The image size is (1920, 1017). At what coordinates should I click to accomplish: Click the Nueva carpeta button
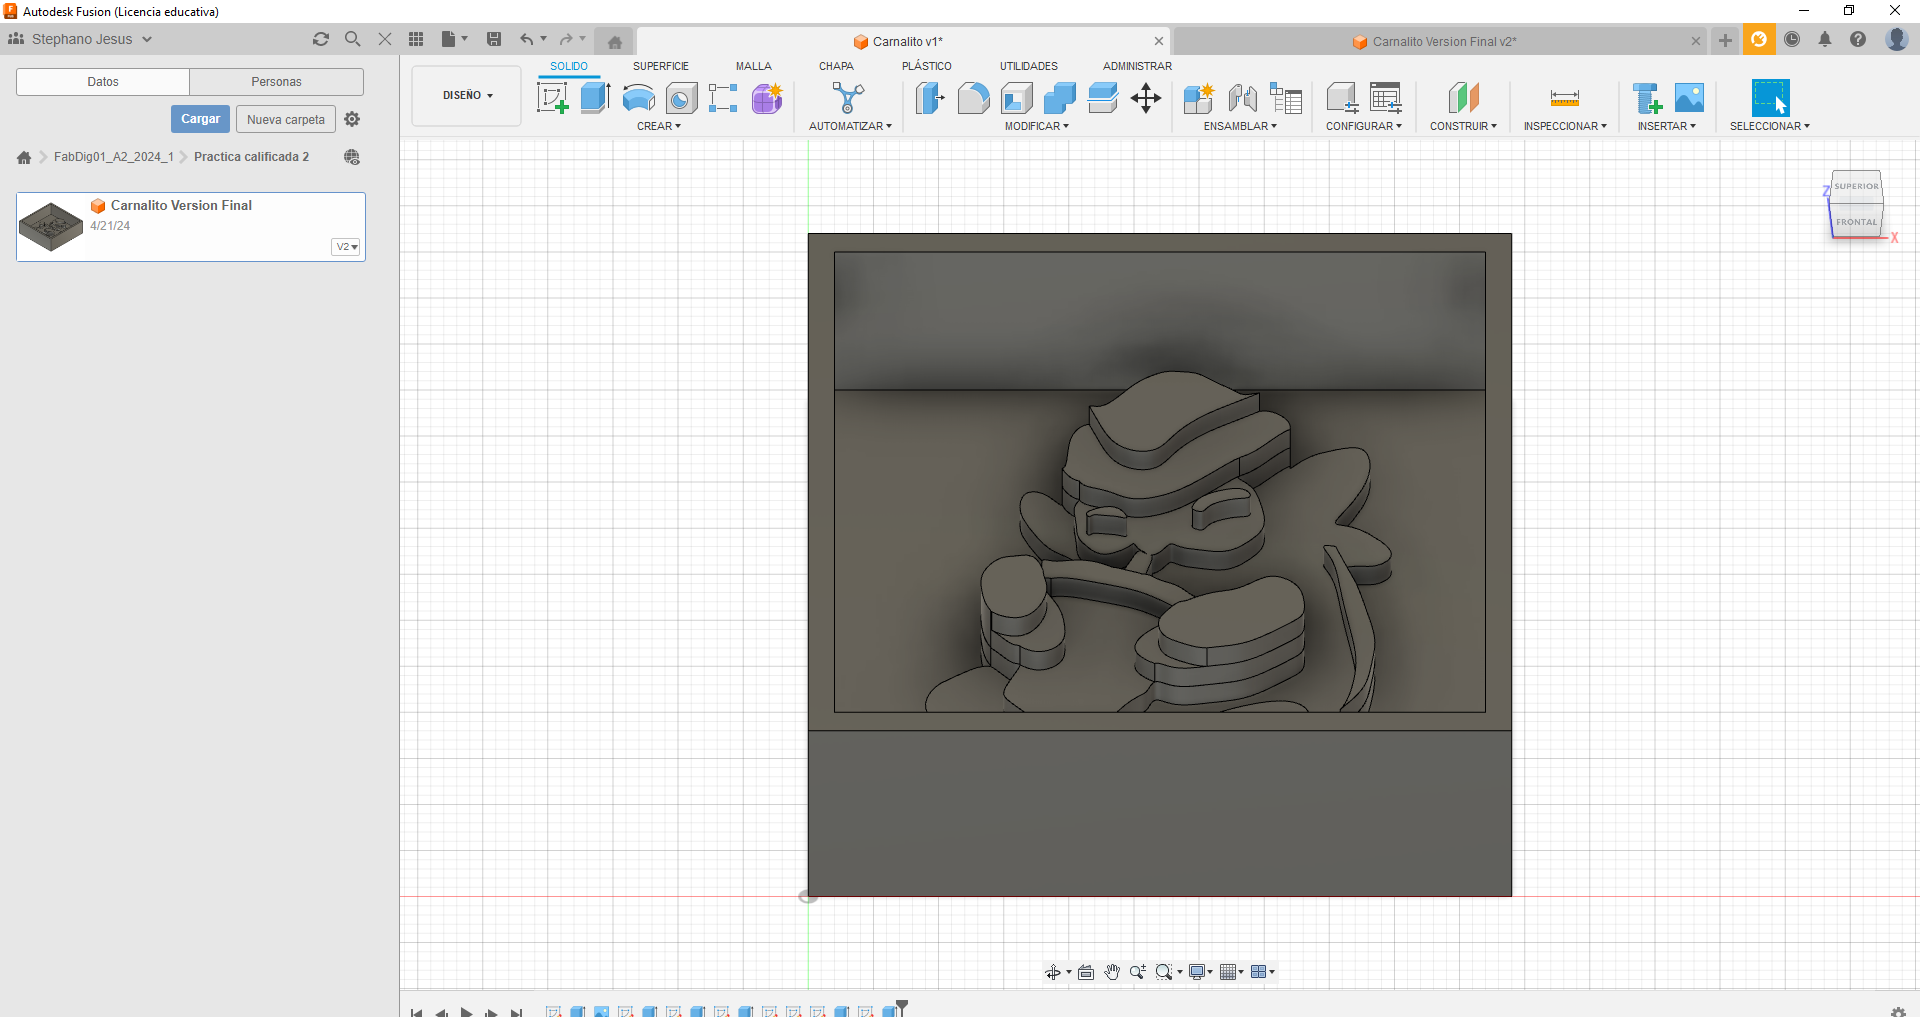tap(286, 120)
